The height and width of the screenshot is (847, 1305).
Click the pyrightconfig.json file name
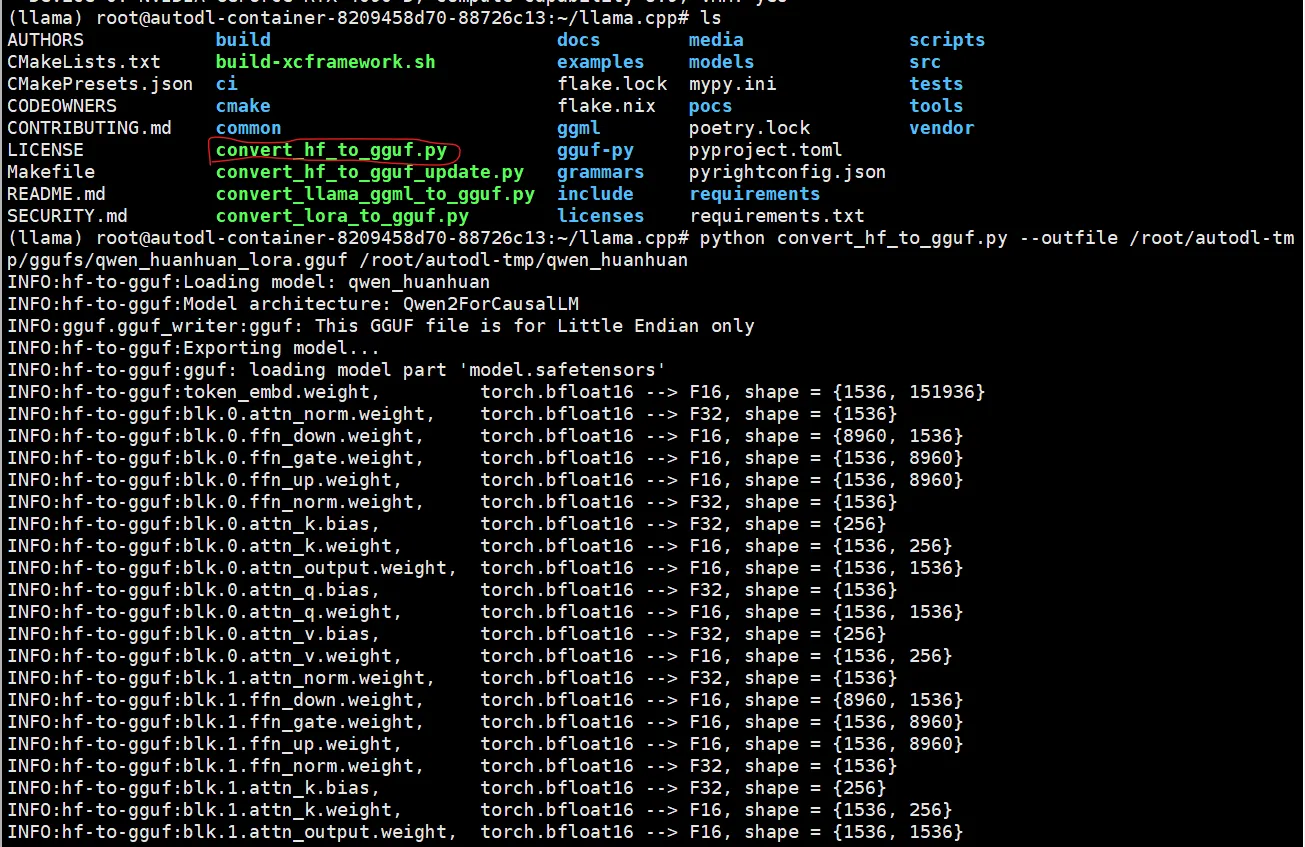pos(788,172)
